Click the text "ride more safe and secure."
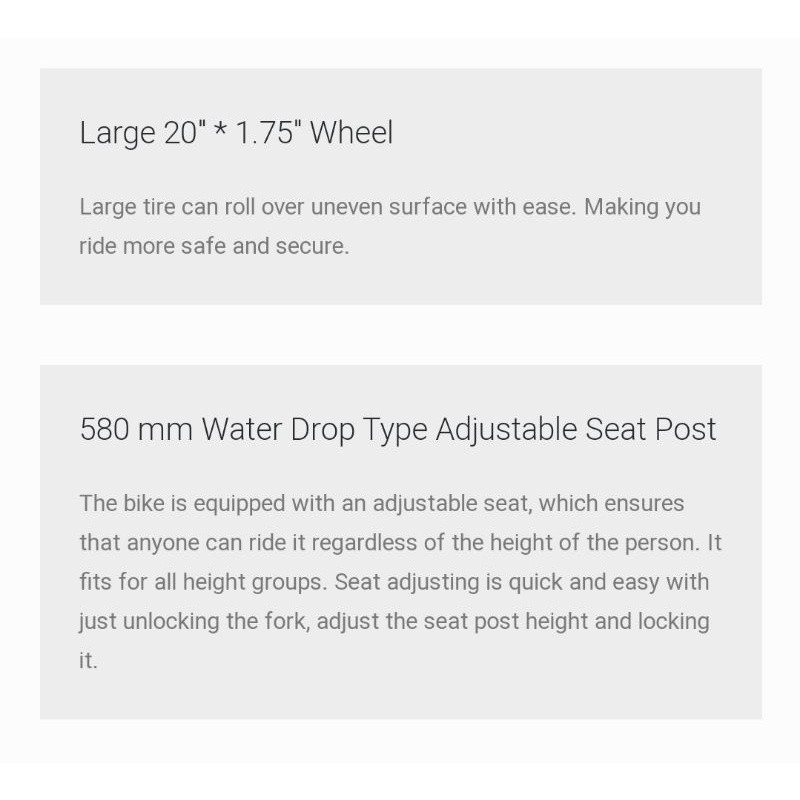Screen dimensions: 800x800 pyautogui.click(x=214, y=246)
